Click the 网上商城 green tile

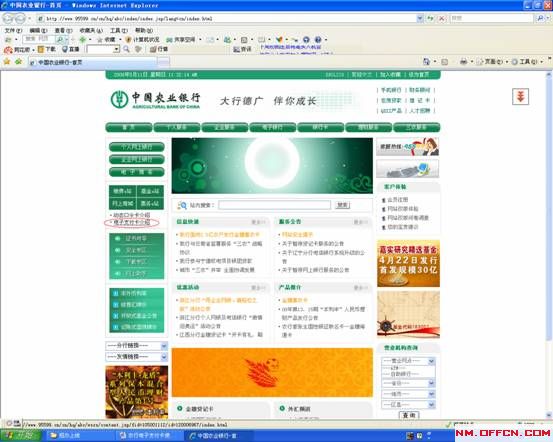click(x=123, y=204)
